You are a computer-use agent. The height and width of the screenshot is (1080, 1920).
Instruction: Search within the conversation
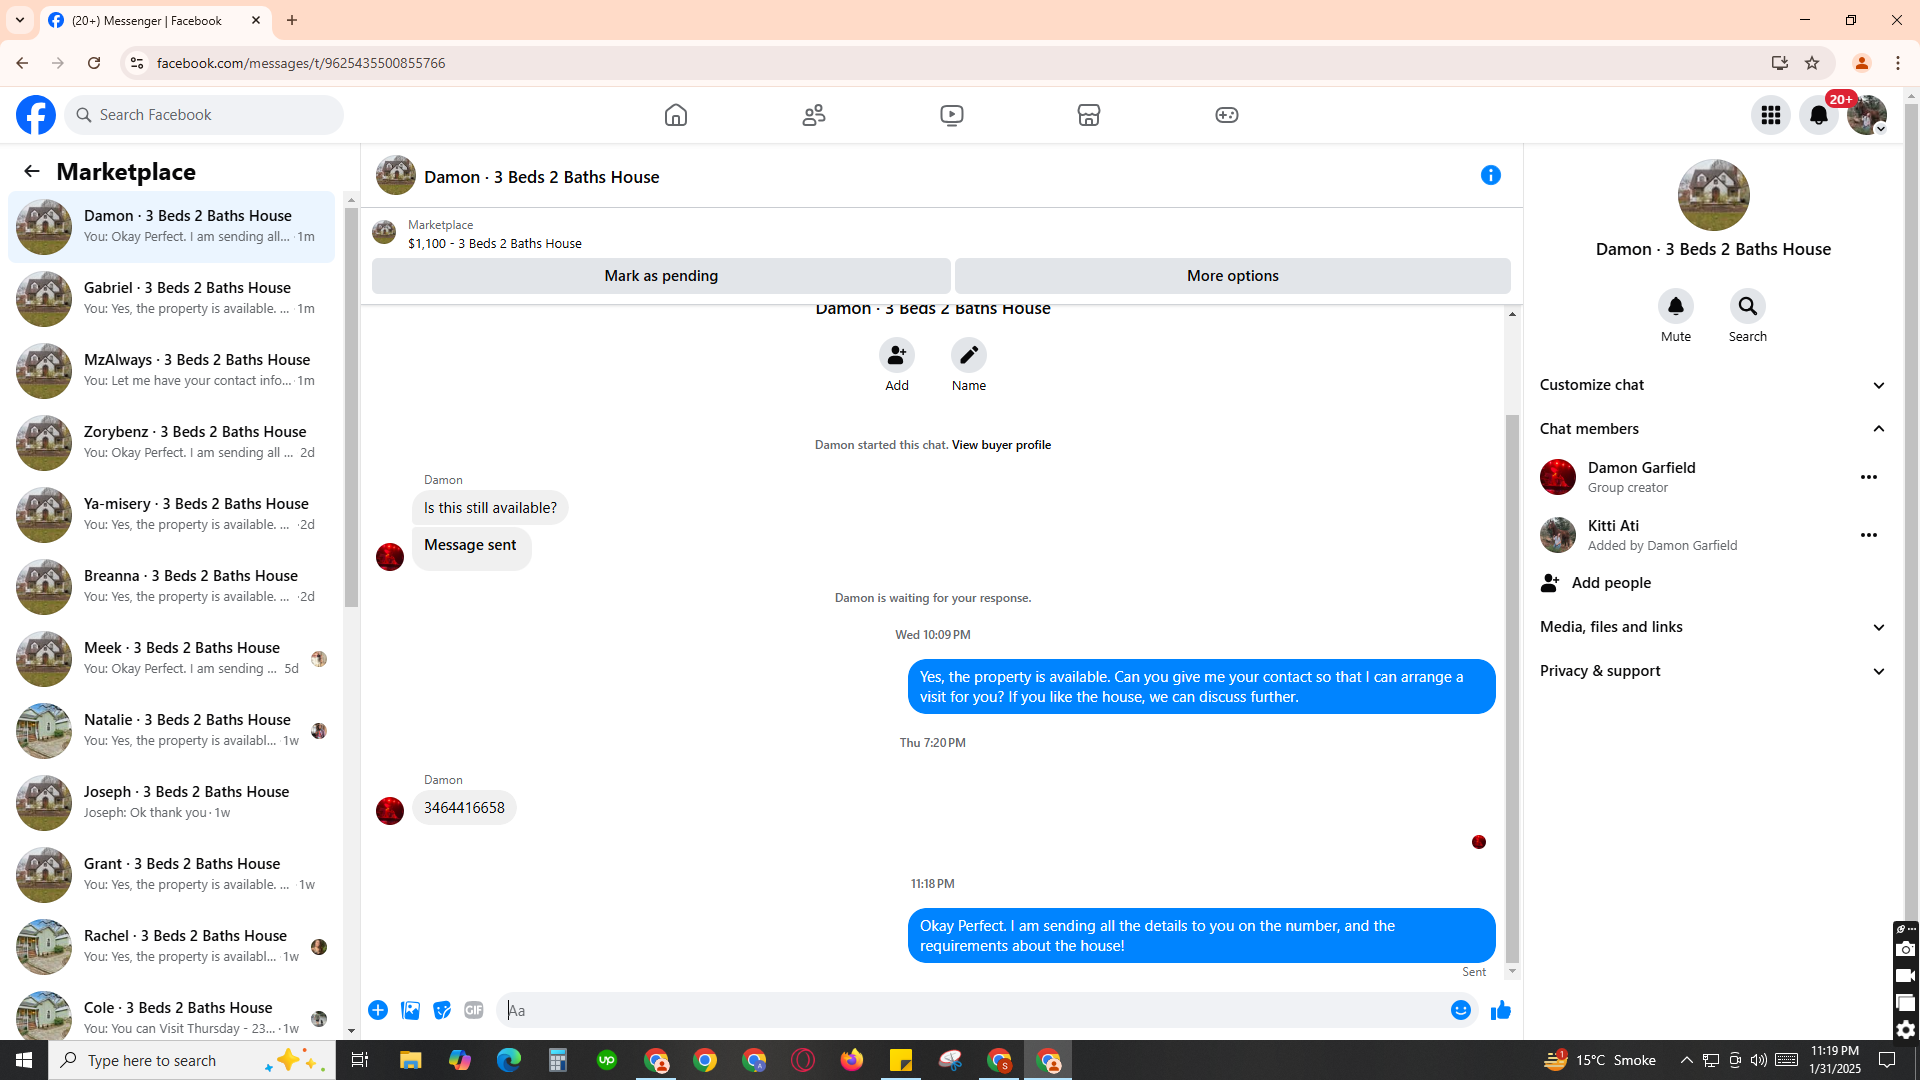click(x=1748, y=306)
